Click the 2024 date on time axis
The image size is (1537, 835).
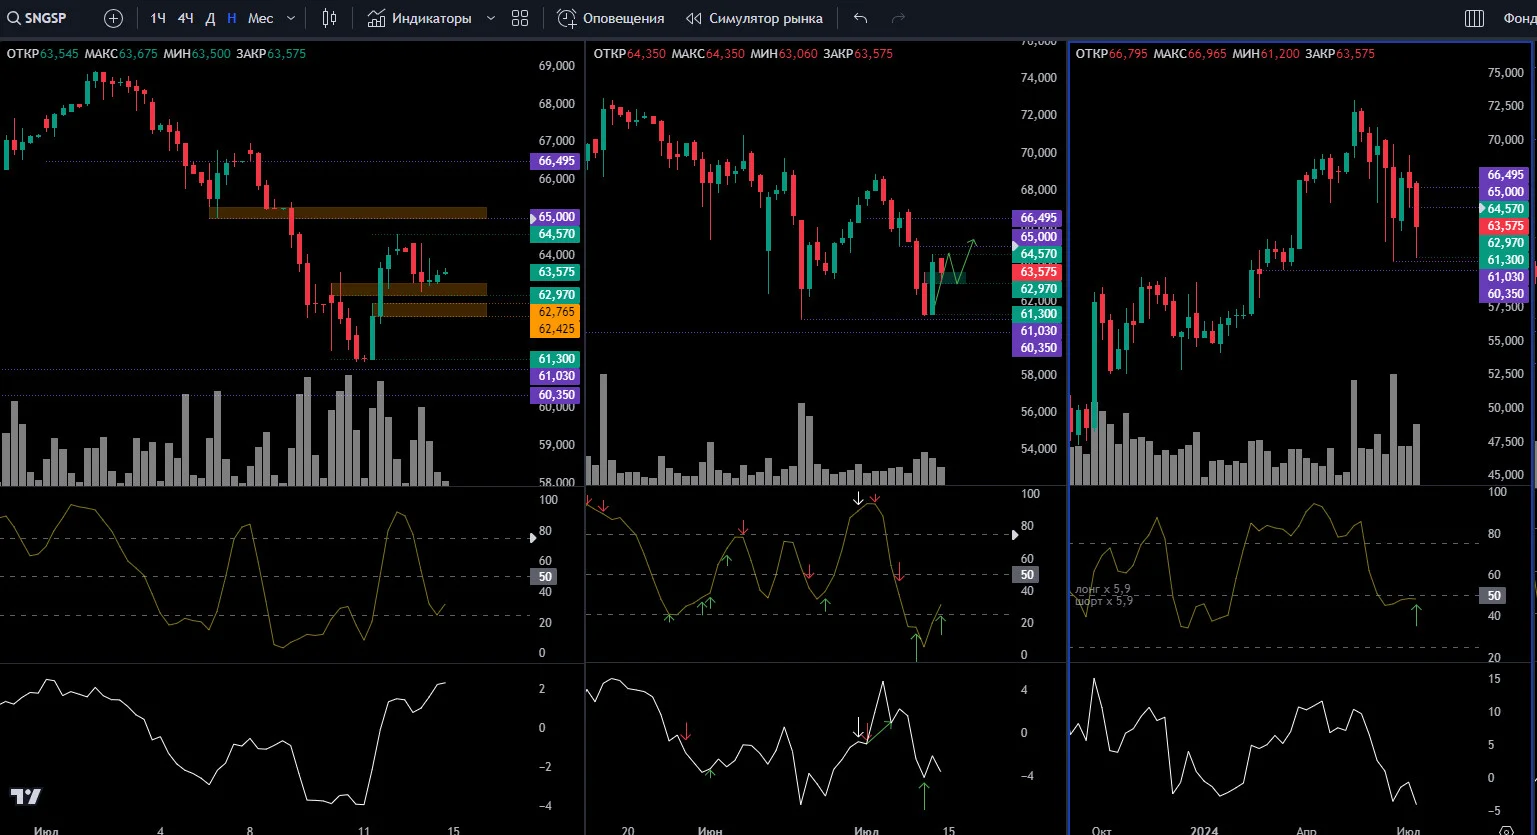1204,830
